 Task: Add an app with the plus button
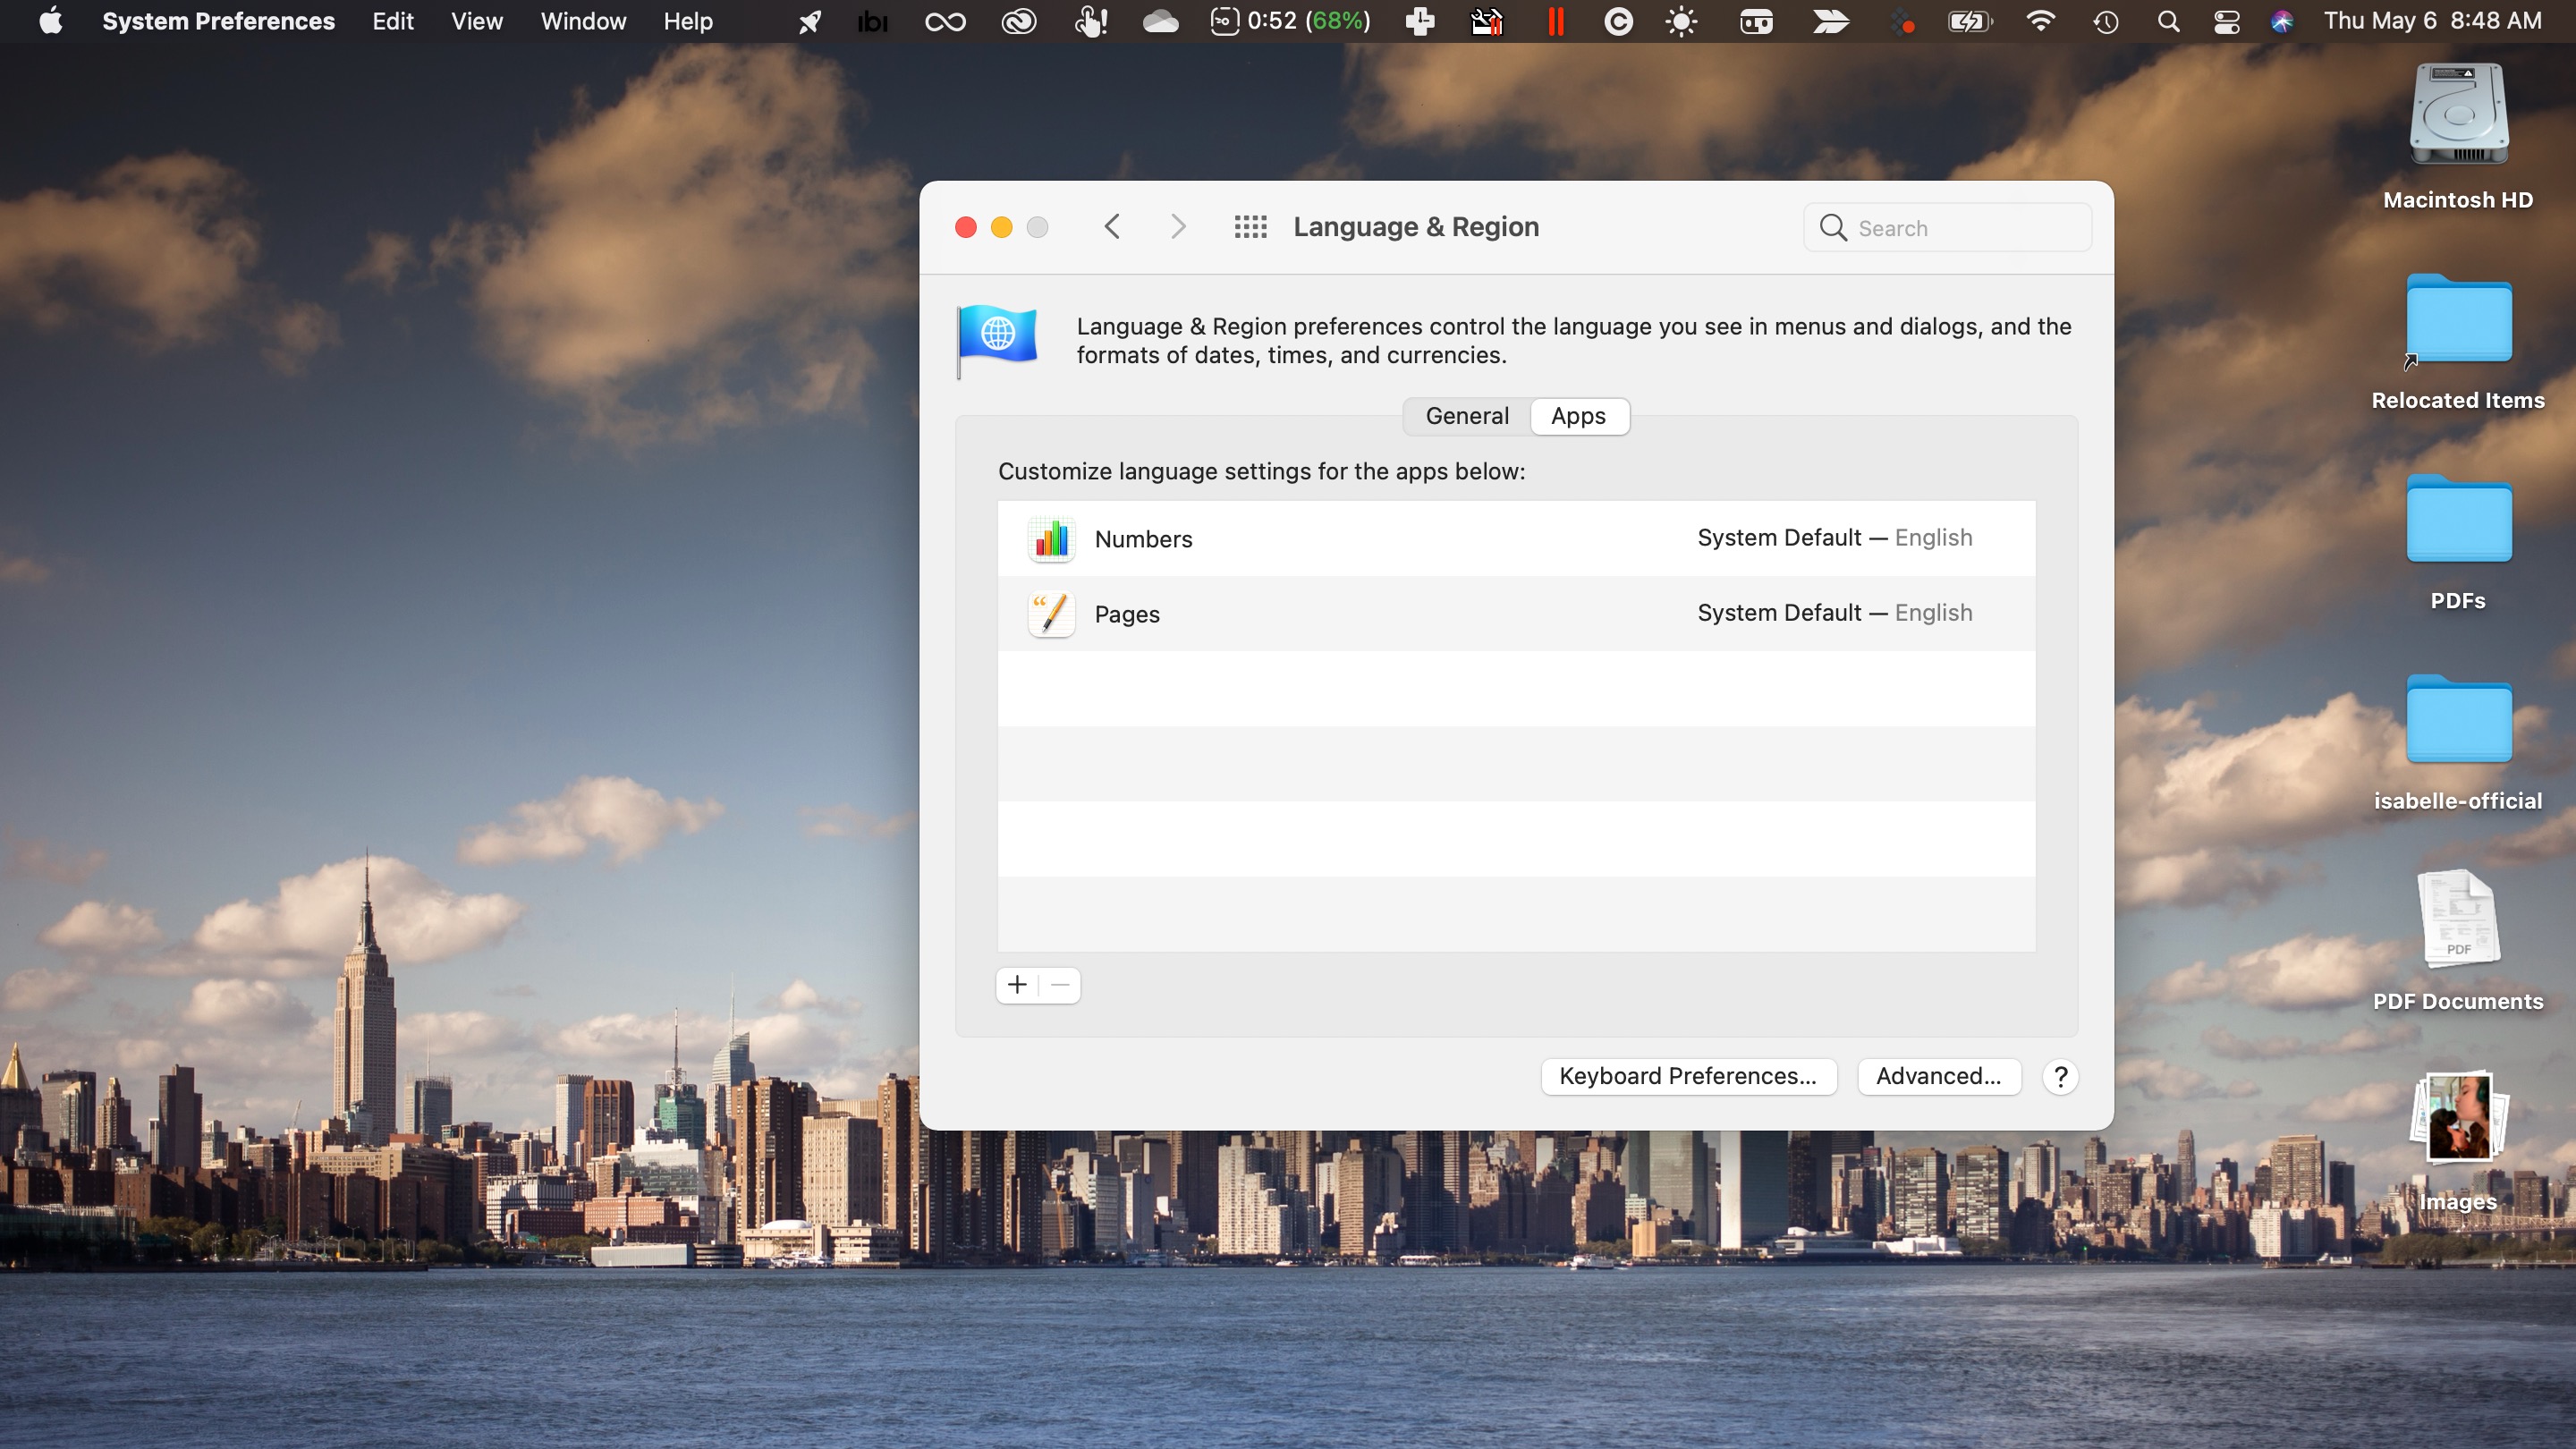[1017, 985]
